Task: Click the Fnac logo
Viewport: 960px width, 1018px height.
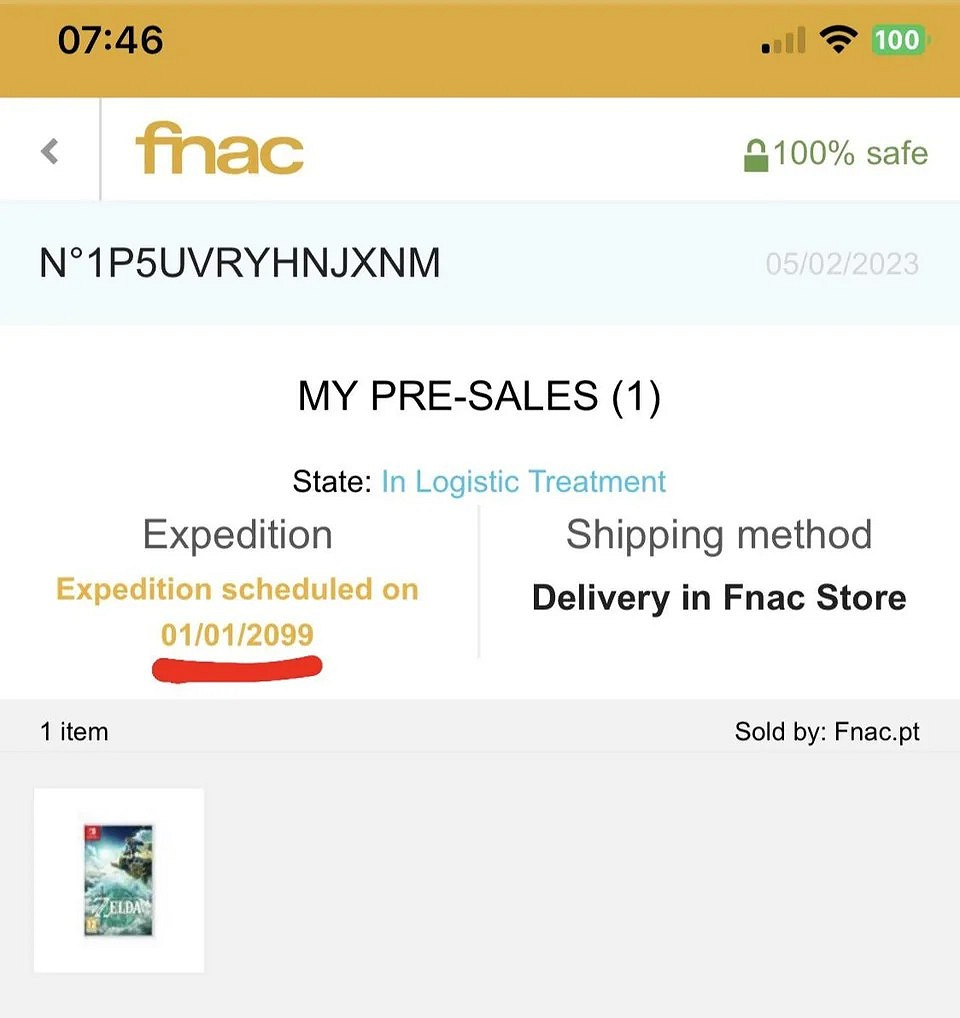Action: coord(219,150)
